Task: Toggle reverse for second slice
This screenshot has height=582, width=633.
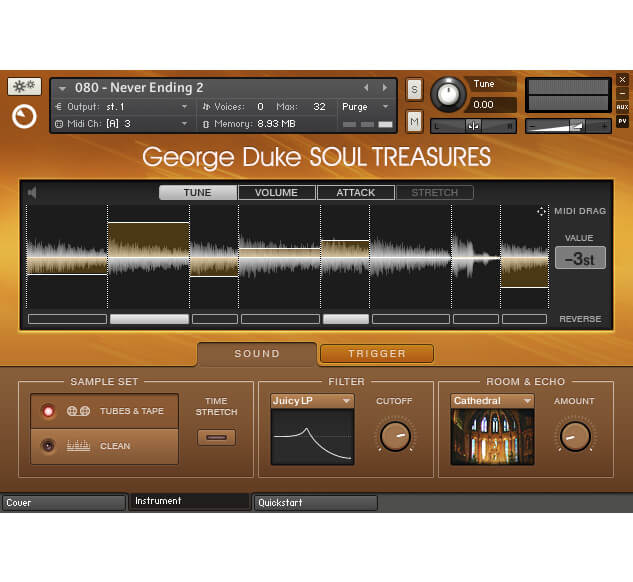Action: tap(149, 319)
